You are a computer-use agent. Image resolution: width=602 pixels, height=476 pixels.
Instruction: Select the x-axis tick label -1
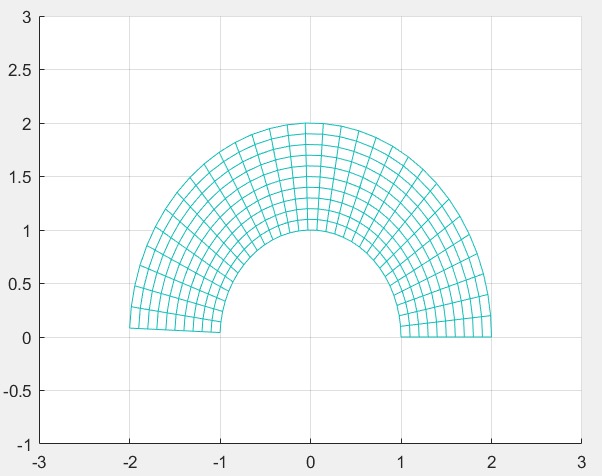(219, 461)
